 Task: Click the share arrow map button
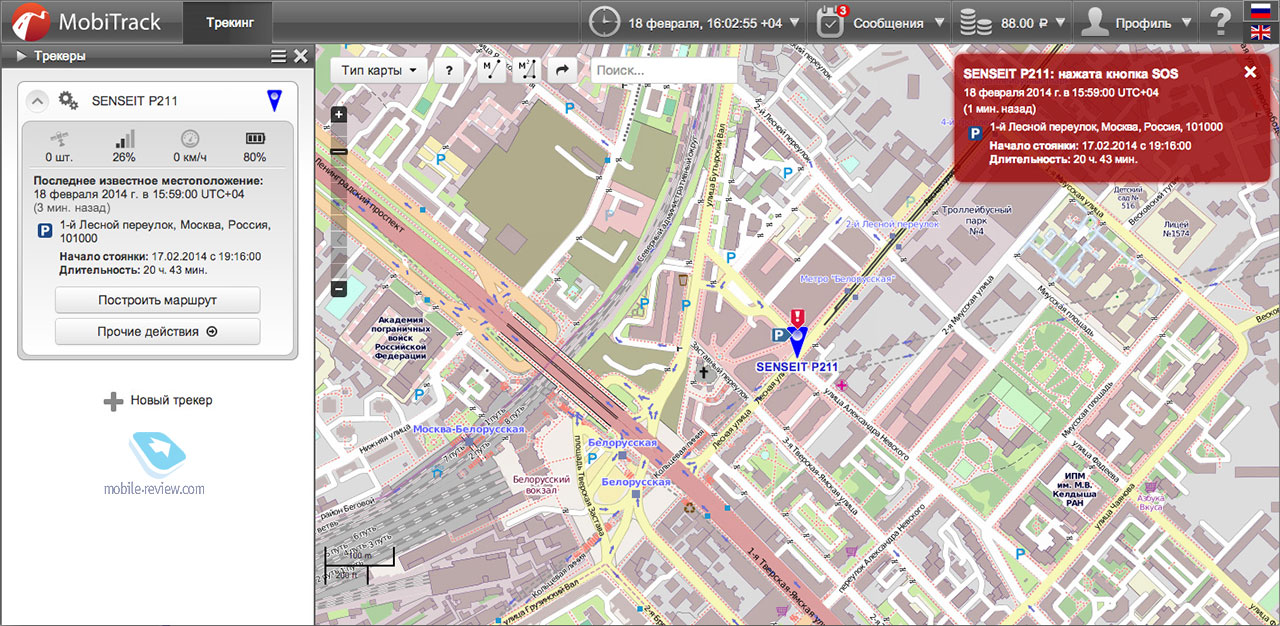pyautogui.click(x=562, y=70)
